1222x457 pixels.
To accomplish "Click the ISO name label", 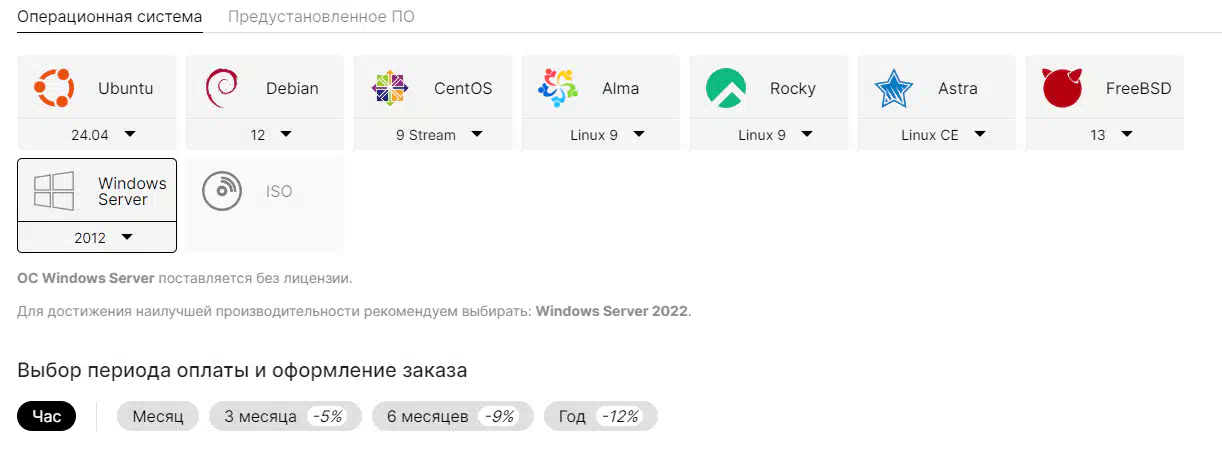I will click(279, 191).
